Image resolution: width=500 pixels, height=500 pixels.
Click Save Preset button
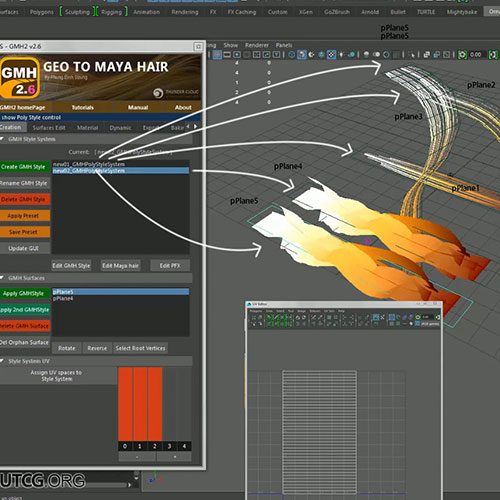[x=24, y=232]
